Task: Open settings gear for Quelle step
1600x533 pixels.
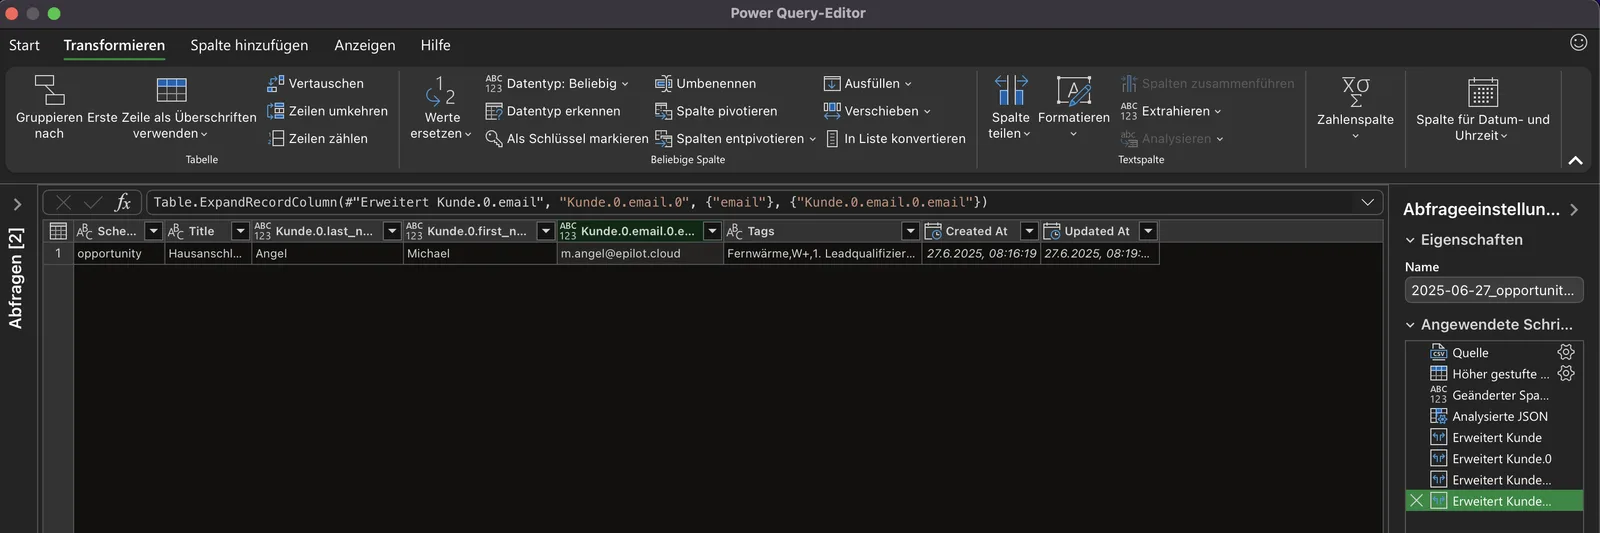Action: coord(1566,352)
